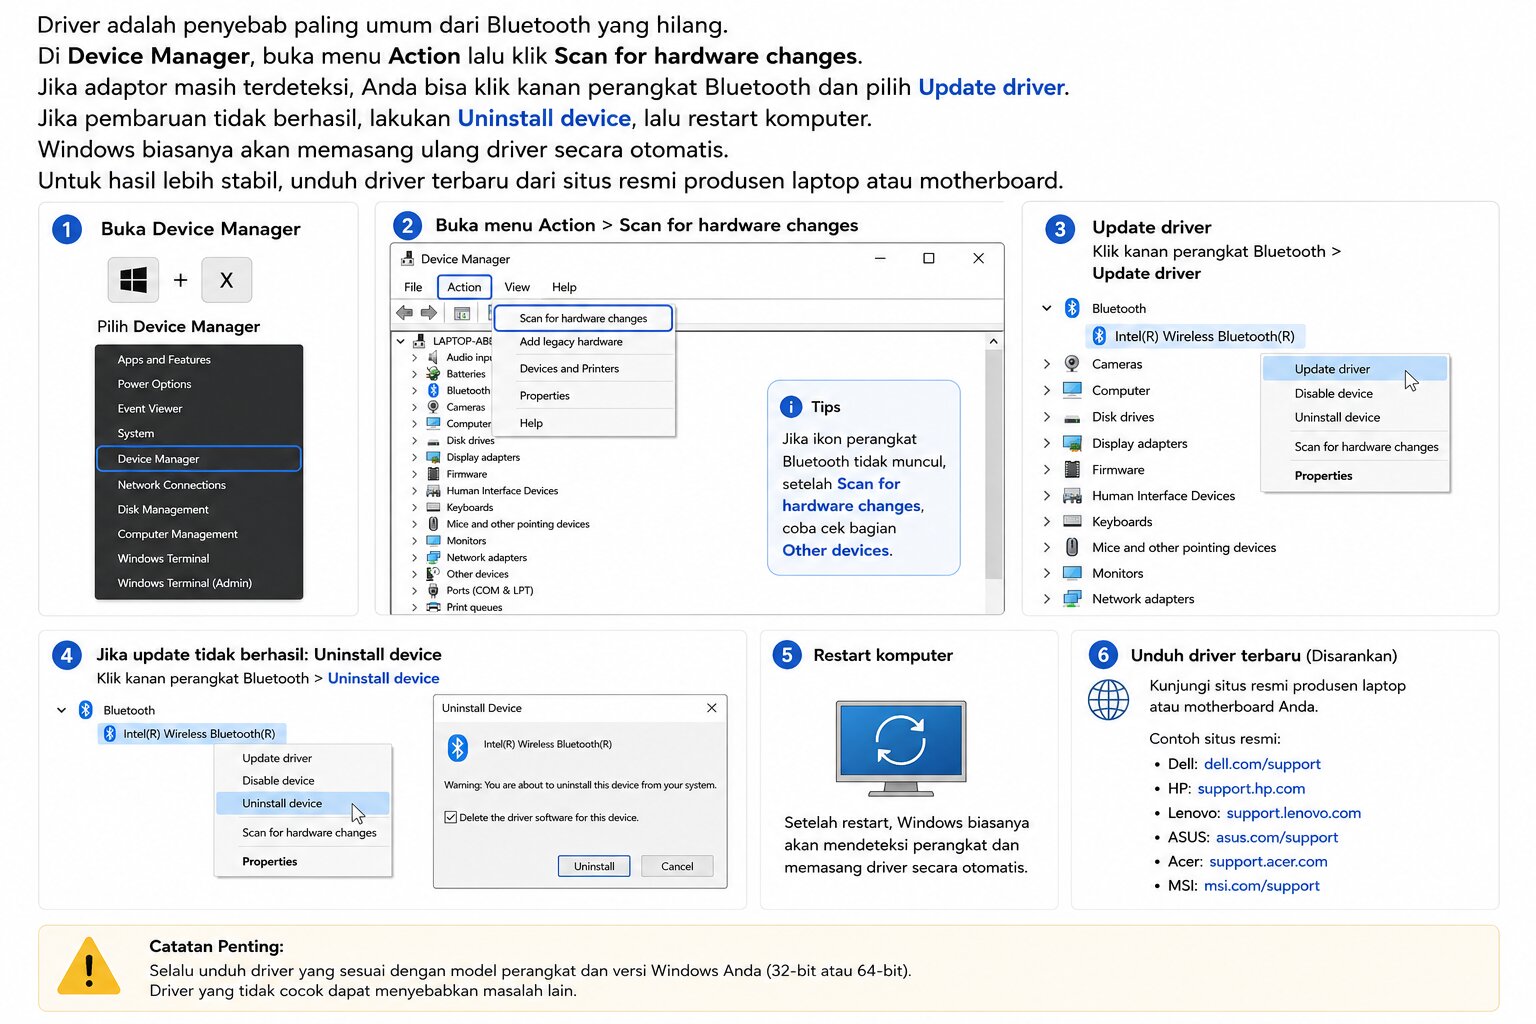Click the Back arrow in the Device Manager toolbar

click(x=405, y=313)
